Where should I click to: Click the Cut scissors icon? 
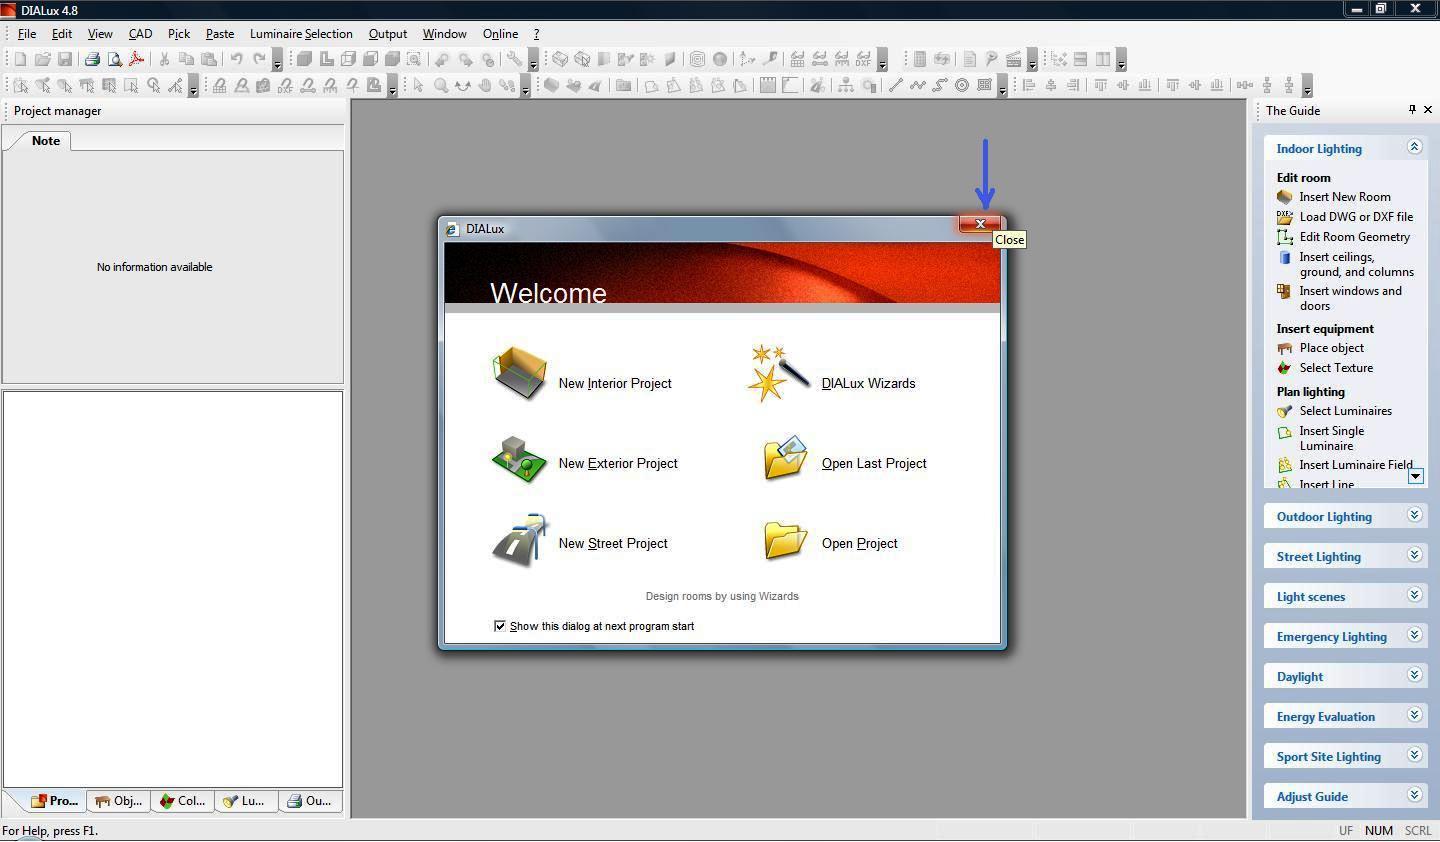point(164,59)
